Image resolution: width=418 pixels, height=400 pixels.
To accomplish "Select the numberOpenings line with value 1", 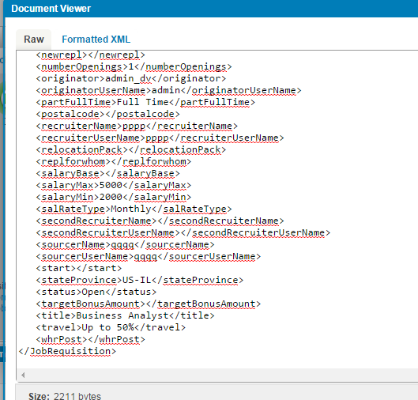I will tap(134, 67).
